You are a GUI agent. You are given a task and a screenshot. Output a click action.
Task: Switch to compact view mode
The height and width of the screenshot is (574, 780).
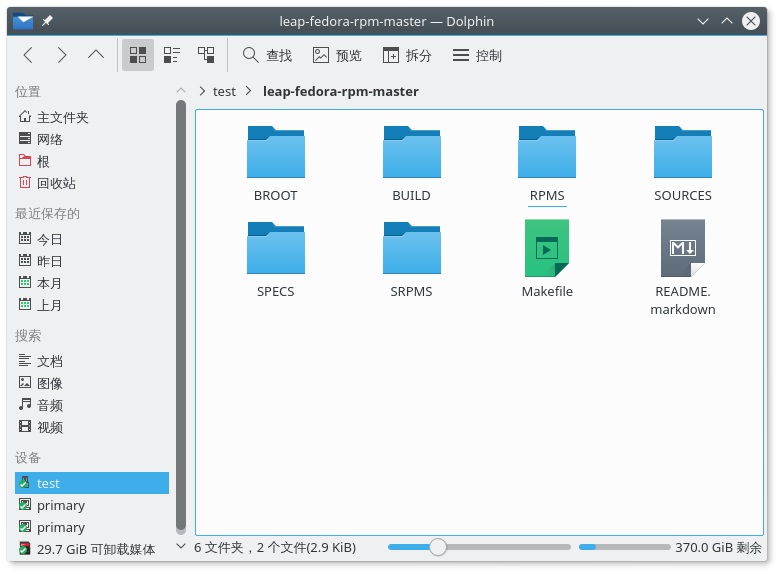pos(172,55)
